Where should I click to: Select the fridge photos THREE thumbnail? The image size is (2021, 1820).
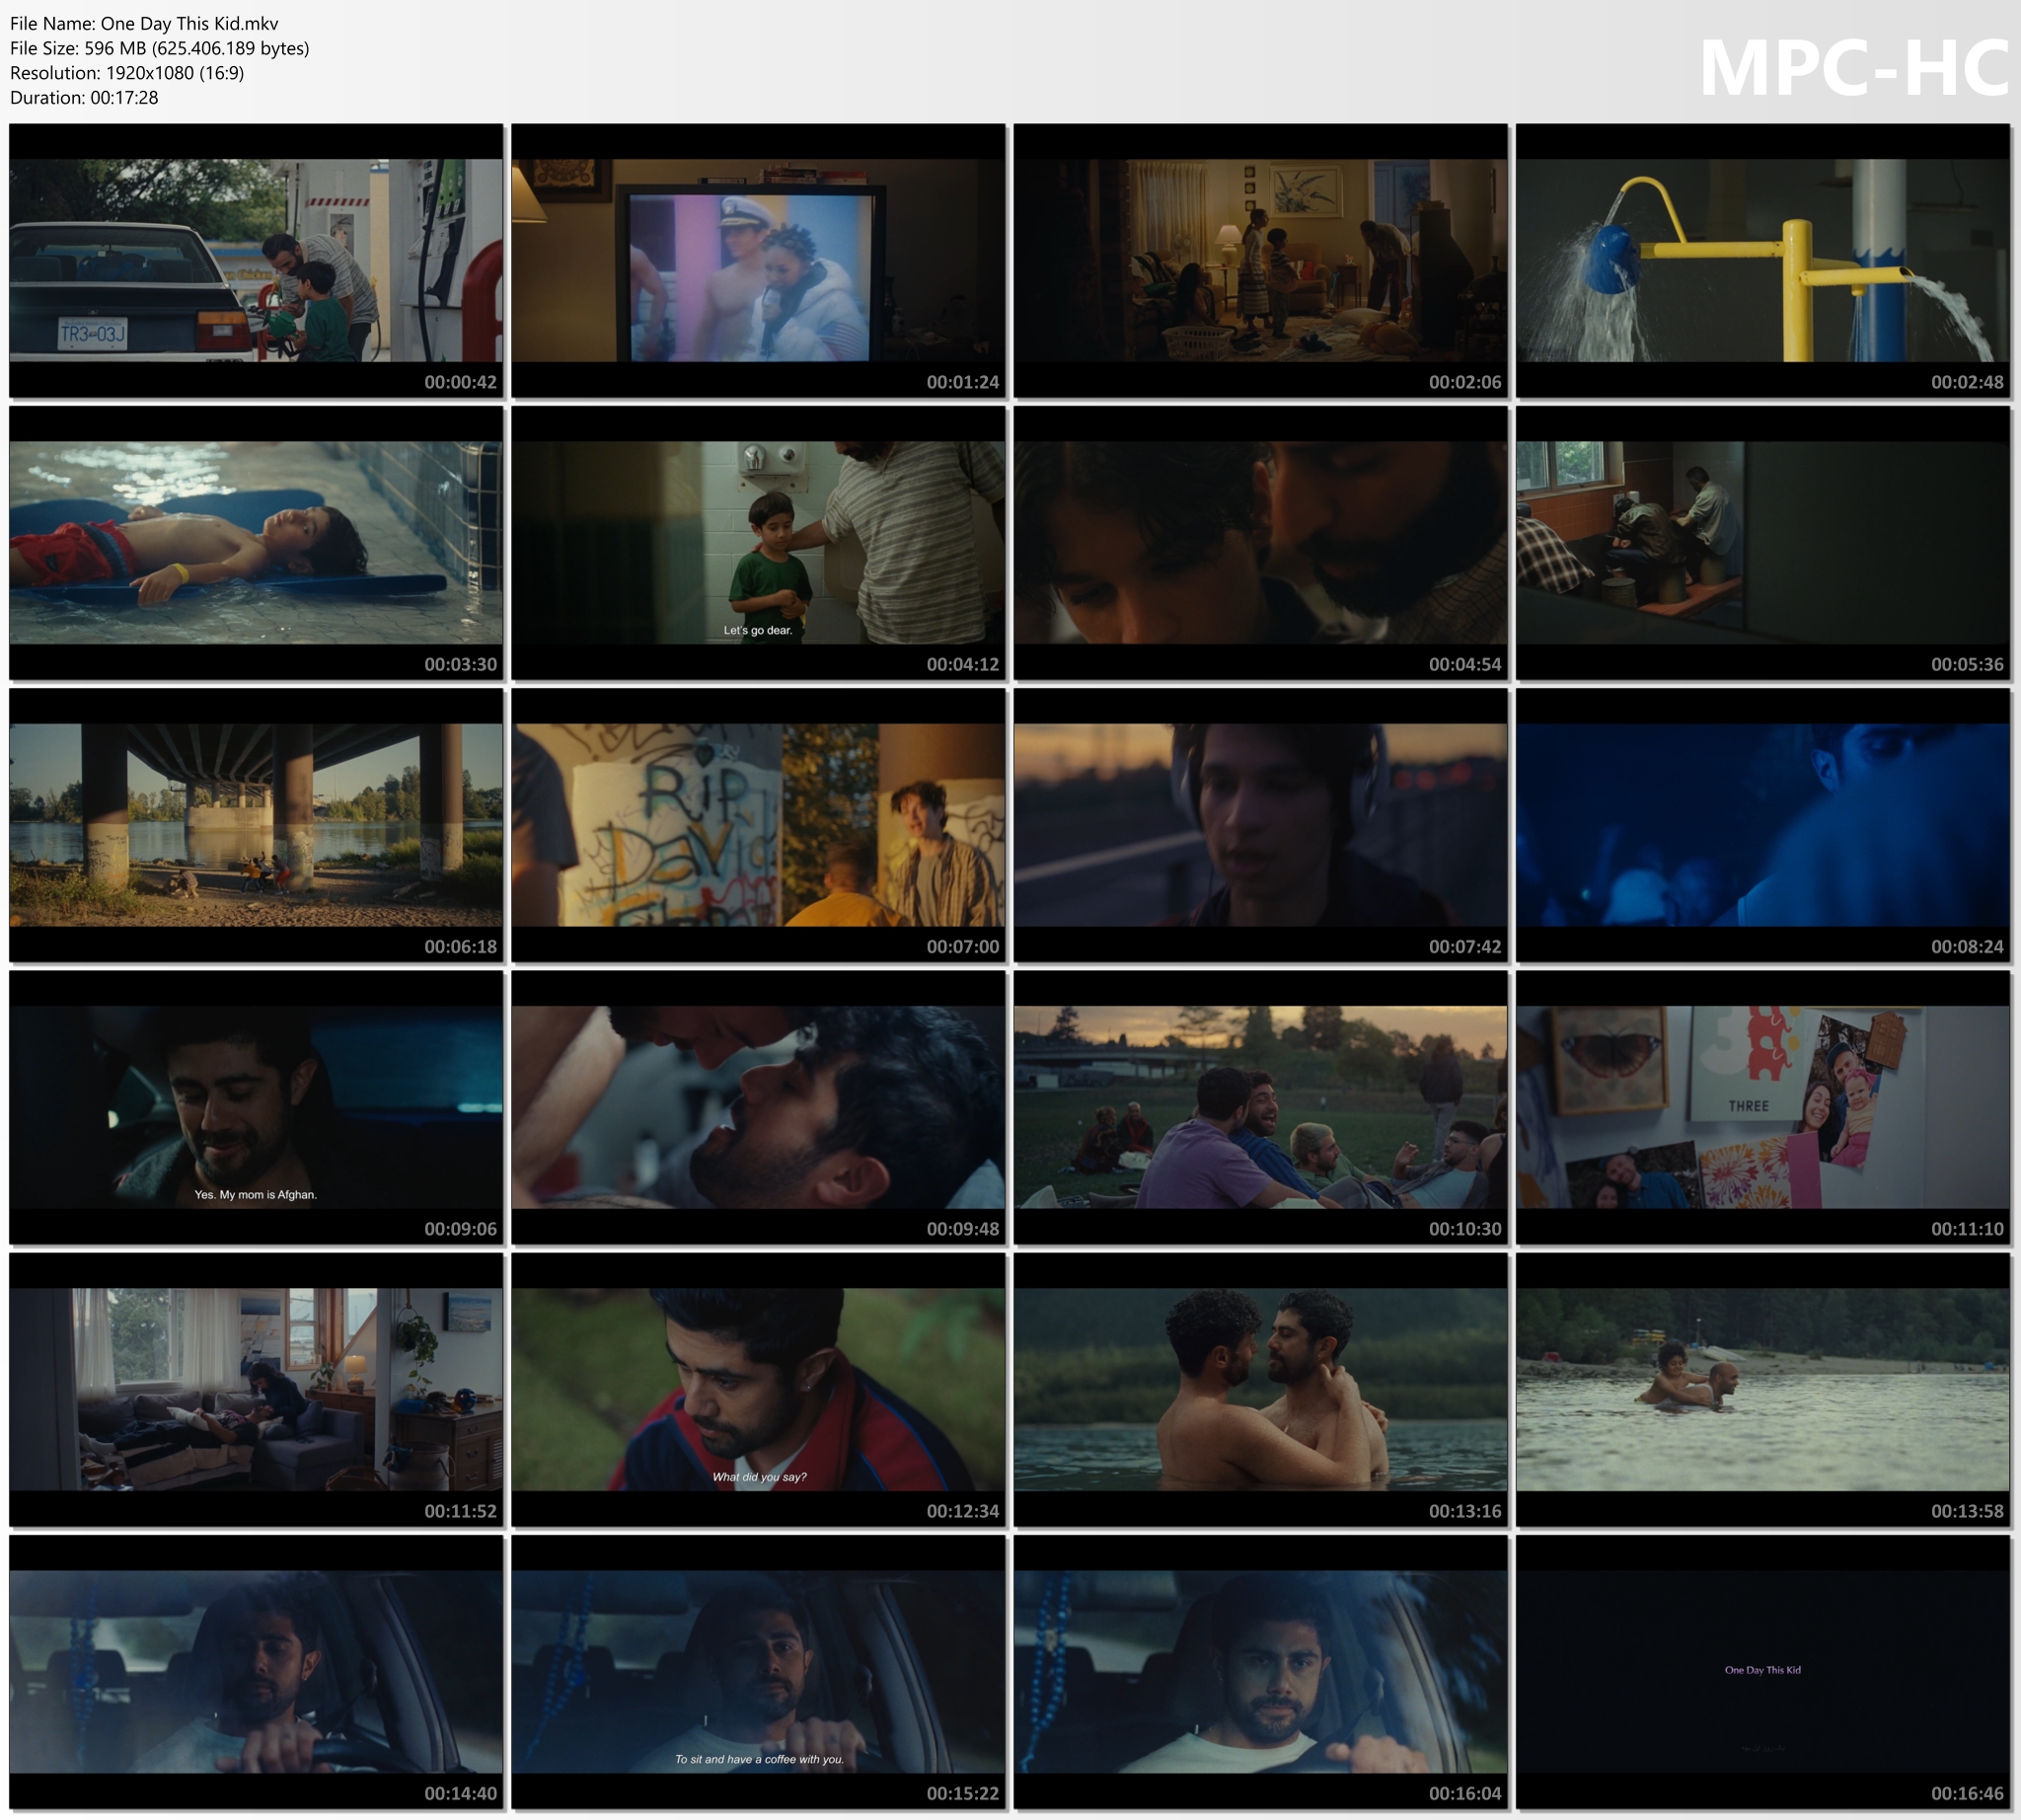click(1762, 1106)
